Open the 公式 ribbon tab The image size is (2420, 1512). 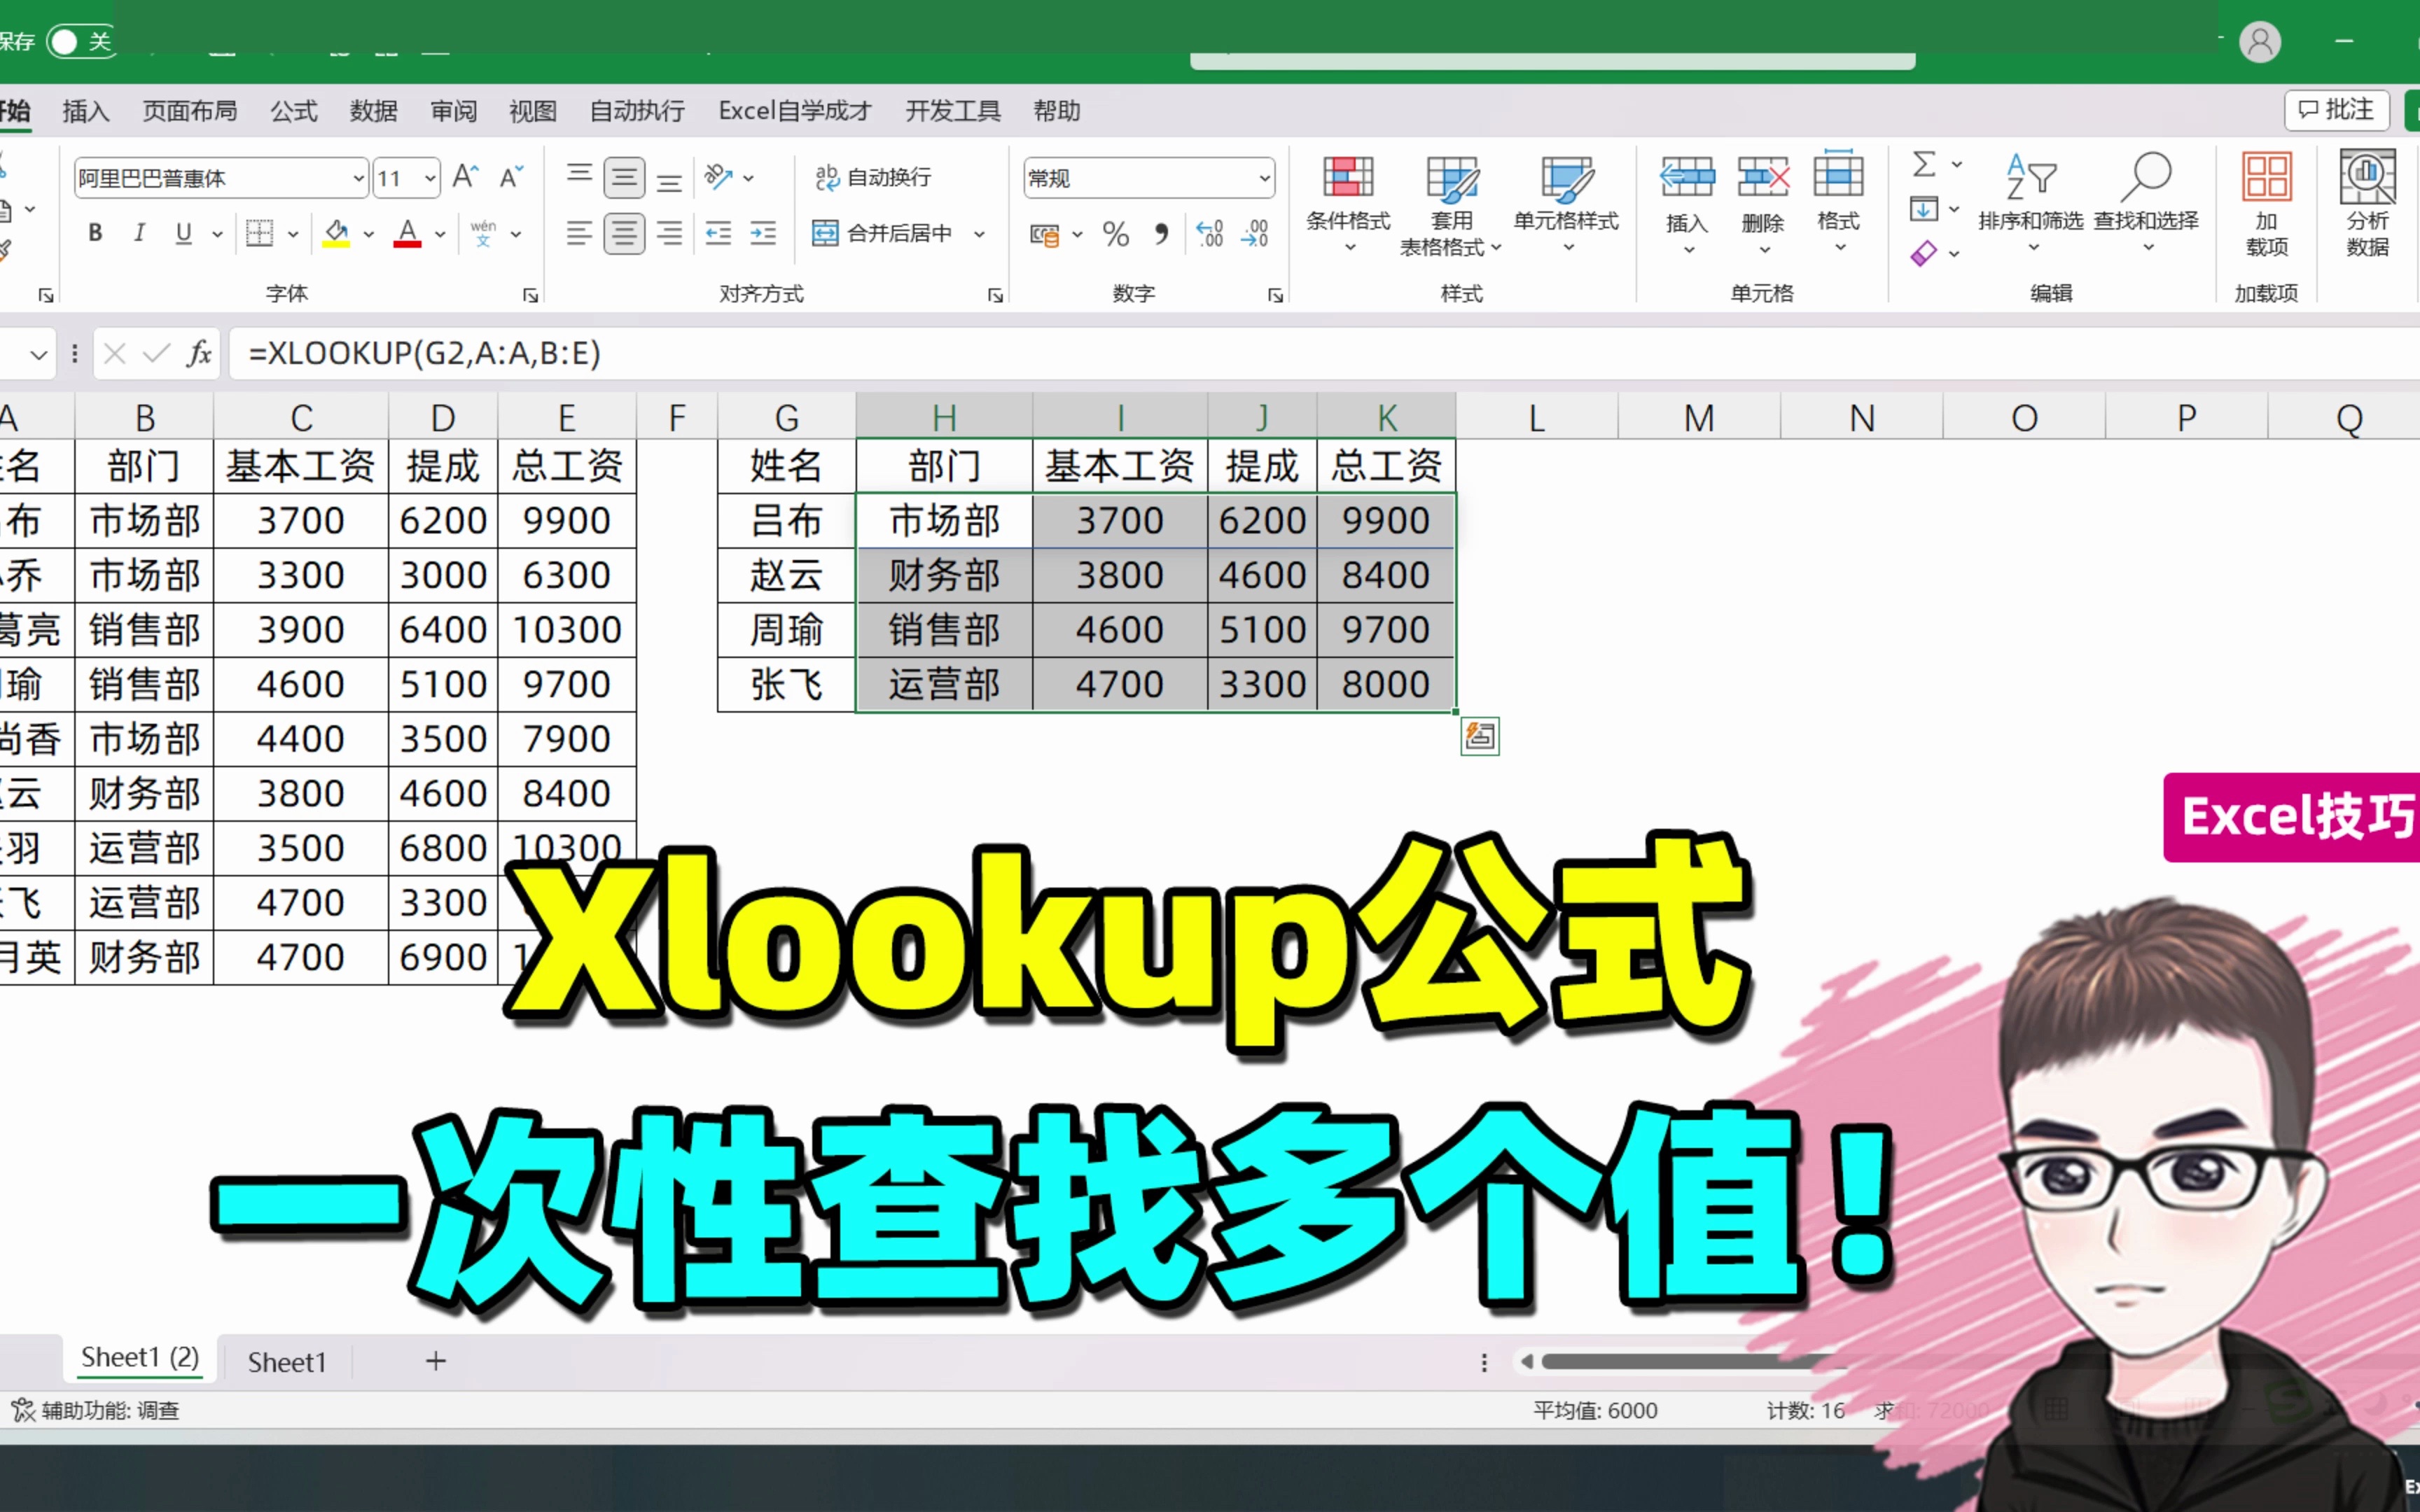click(293, 111)
